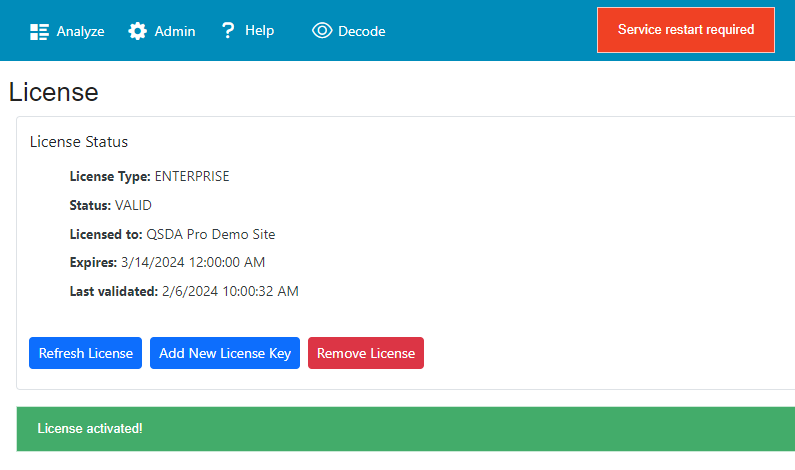795x470 pixels.
Task: Click the Analyze dashboard icon
Action: [x=39, y=31]
